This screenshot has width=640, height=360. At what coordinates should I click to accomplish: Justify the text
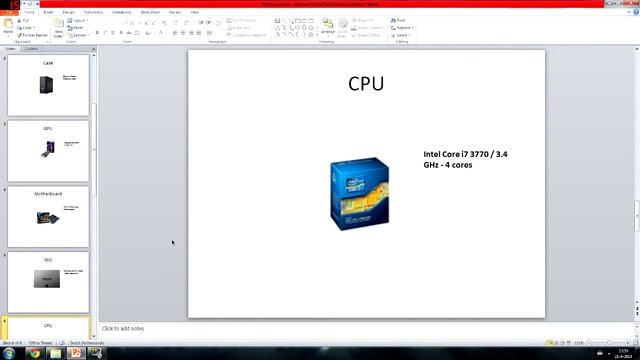[x=199, y=33]
